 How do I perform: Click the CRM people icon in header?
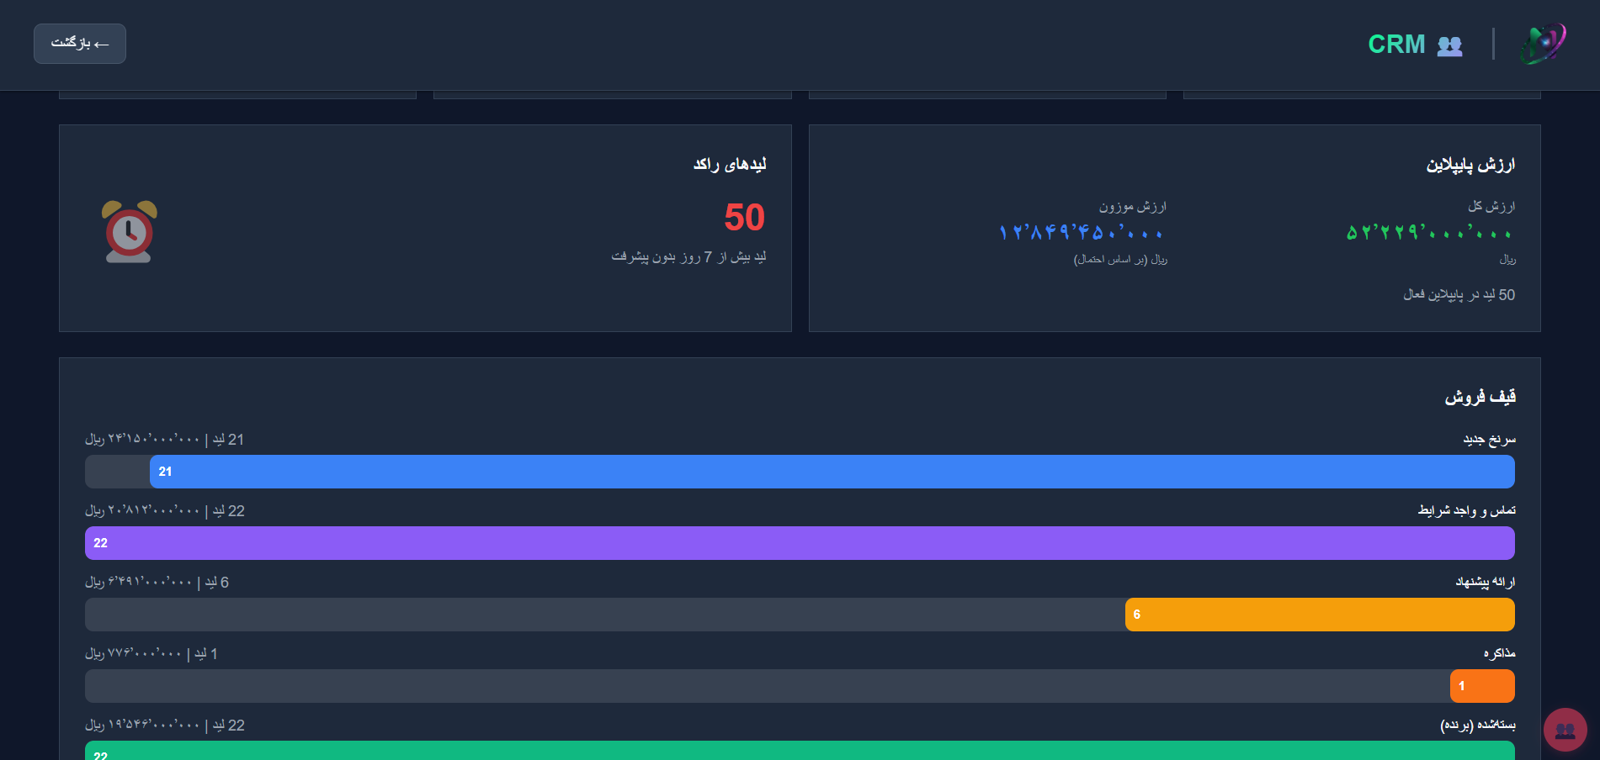pos(1449,45)
